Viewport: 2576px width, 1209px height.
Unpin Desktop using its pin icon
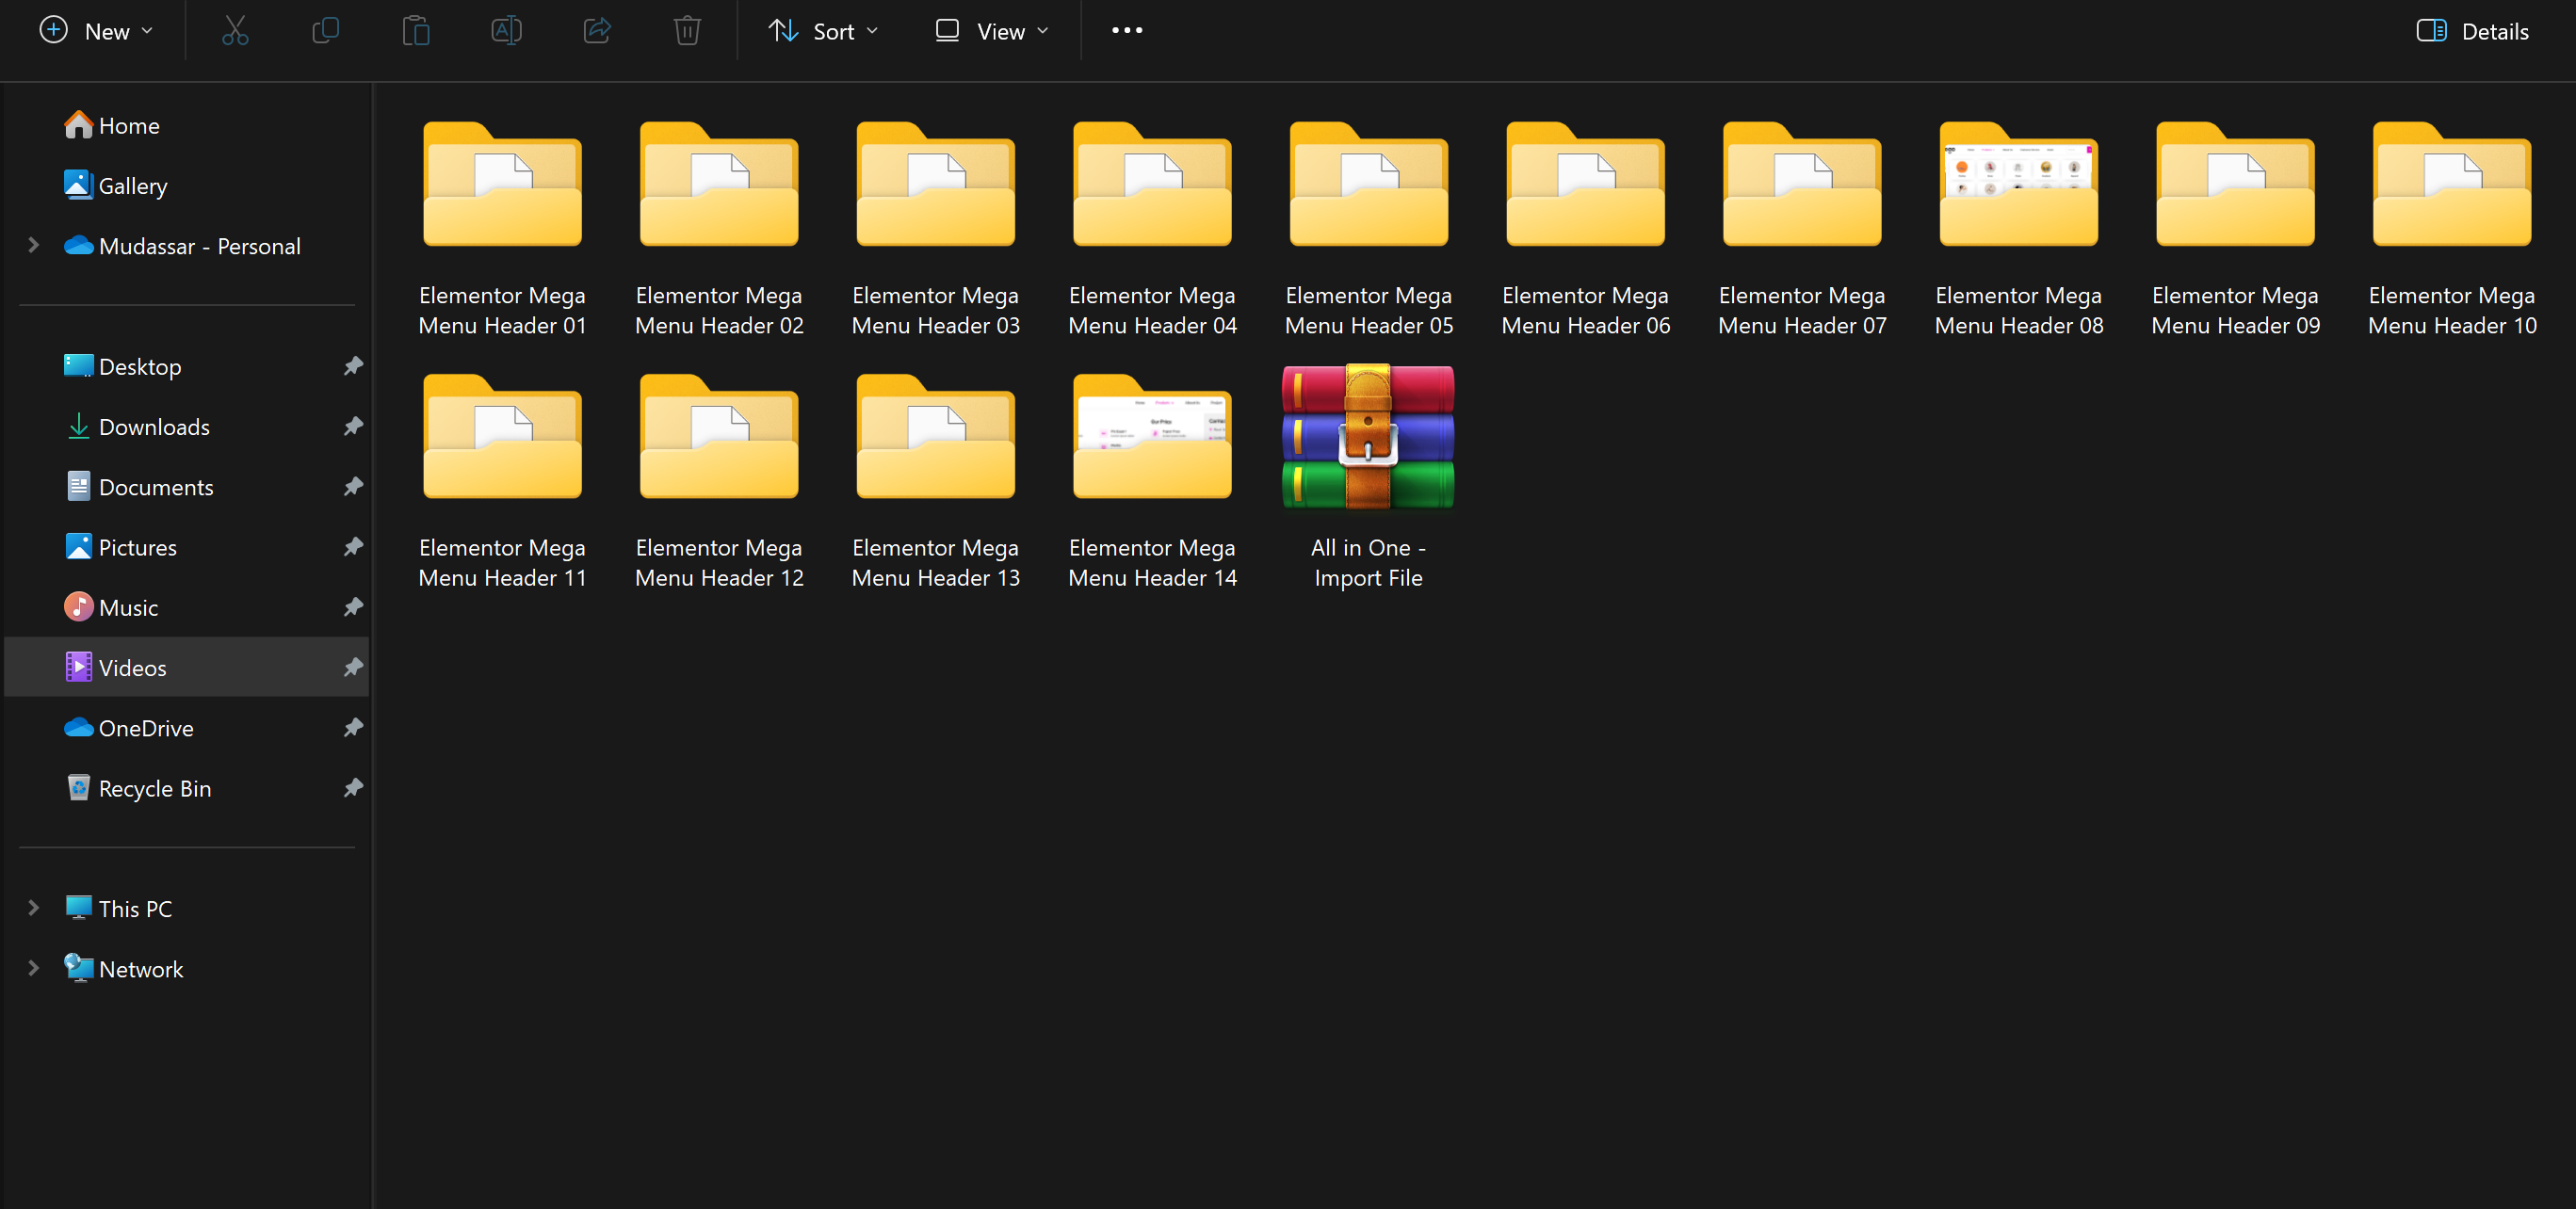[353, 366]
